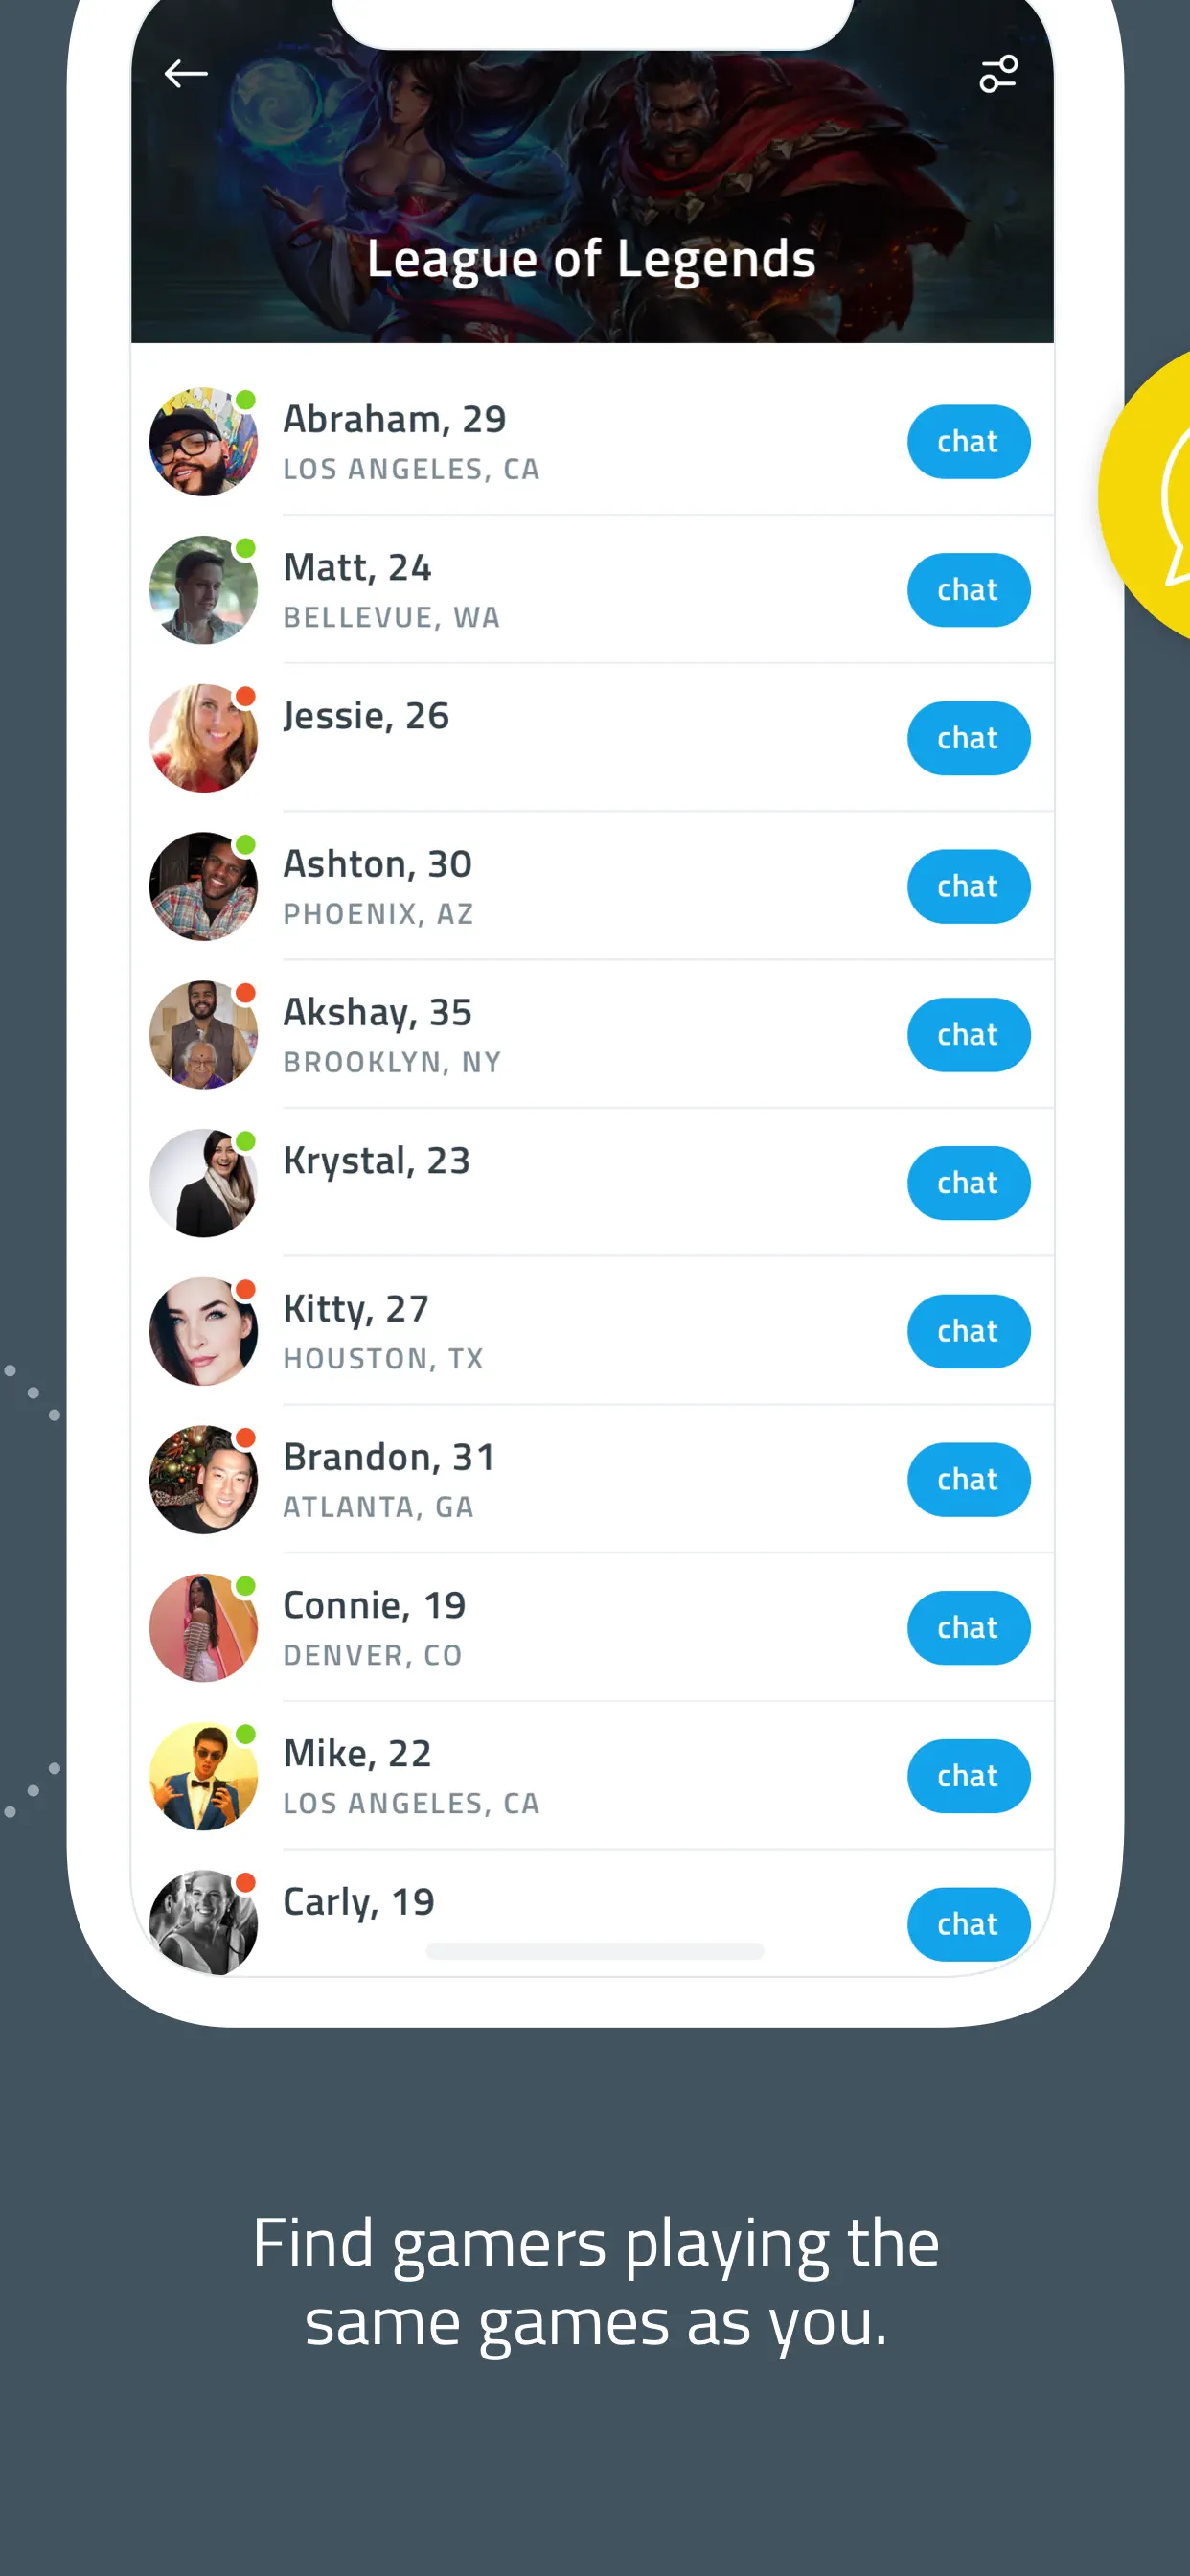Select the Connie, 19 name row
The width and height of the screenshot is (1190, 2576).
(x=592, y=1628)
